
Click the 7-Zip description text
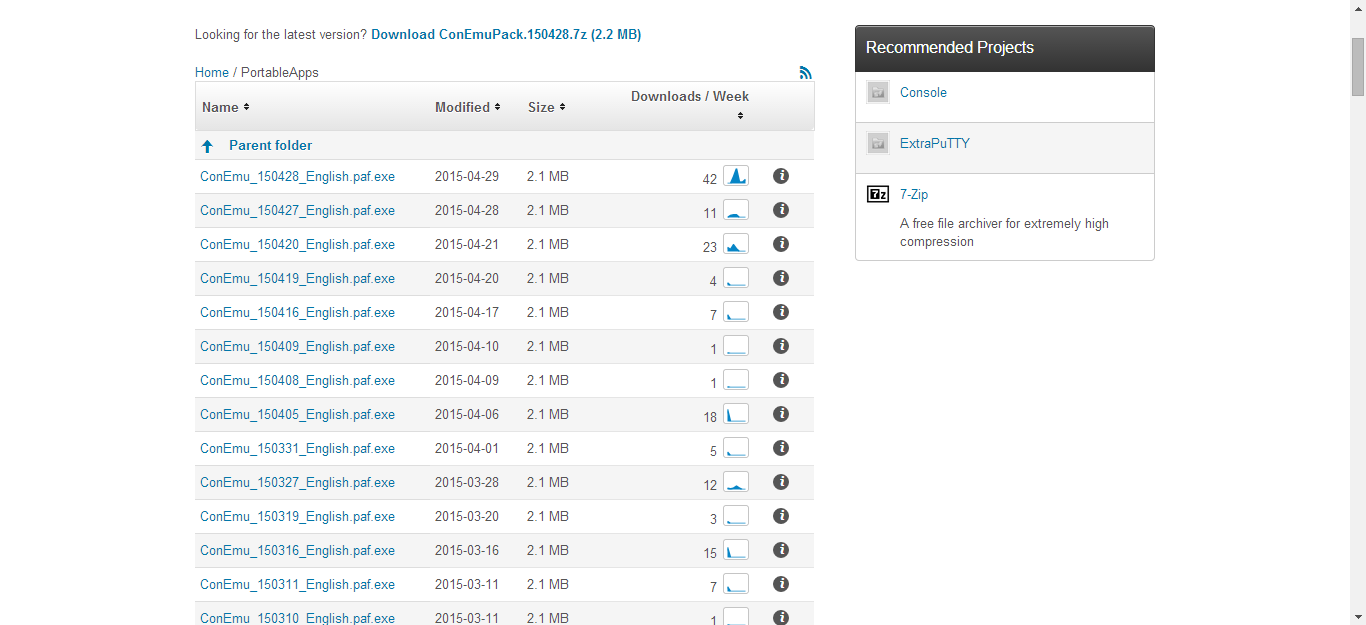coord(1004,233)
